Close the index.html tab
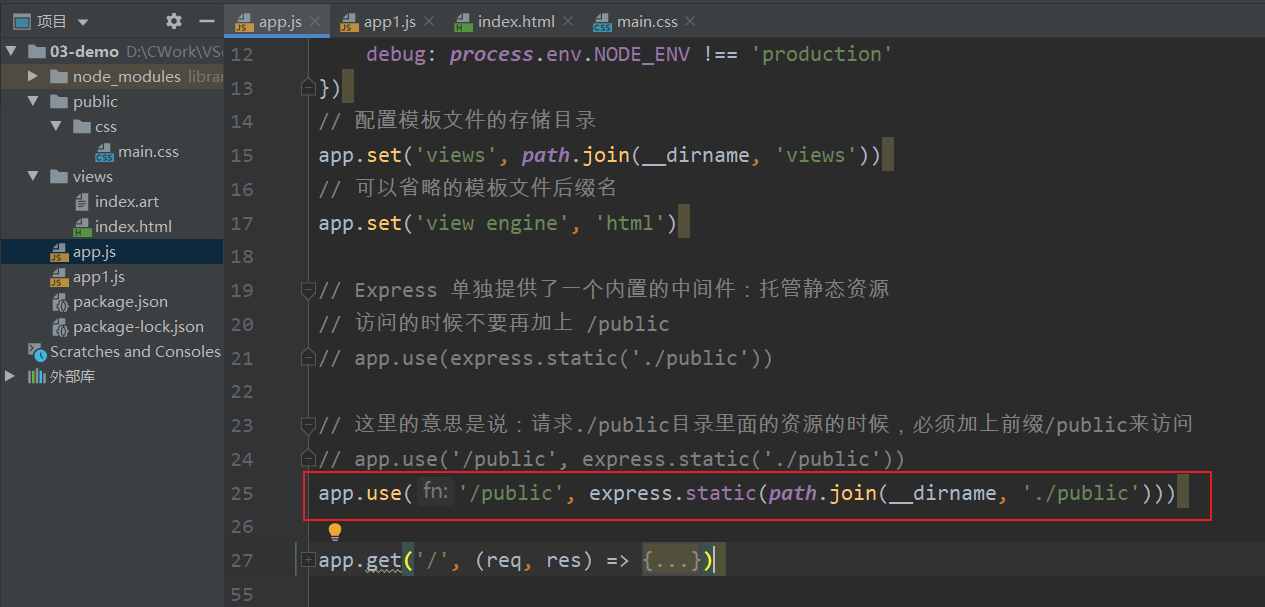Viewport: 1265px width, 607px height. (x=569, y=21)
